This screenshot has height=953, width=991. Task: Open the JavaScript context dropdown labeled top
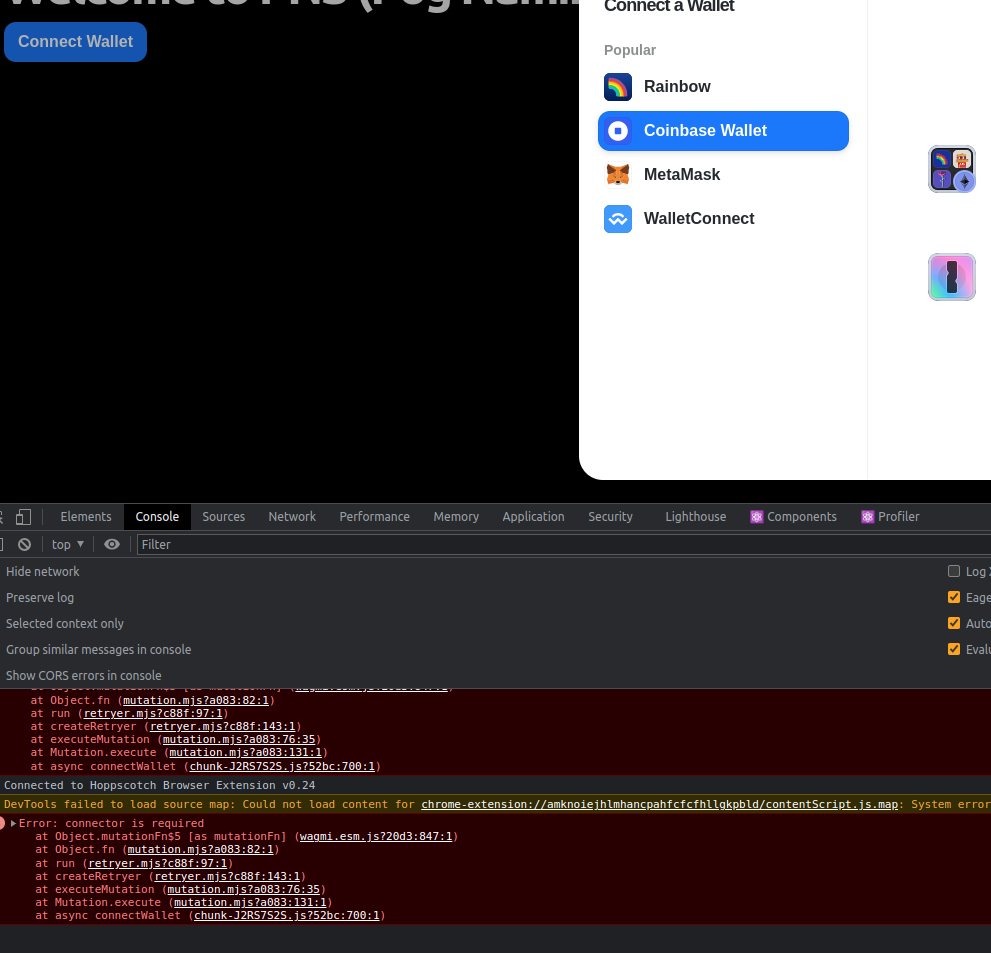pos(66,544)
